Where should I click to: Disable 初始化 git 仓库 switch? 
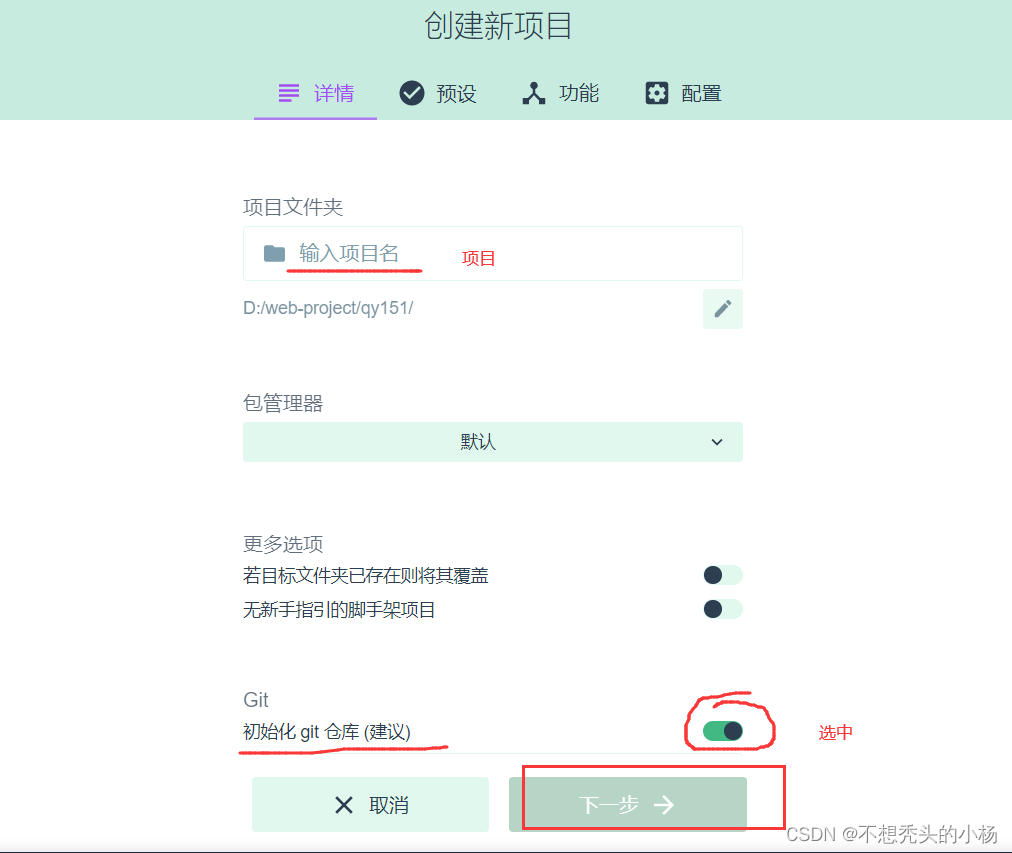[x=723, y=731]
